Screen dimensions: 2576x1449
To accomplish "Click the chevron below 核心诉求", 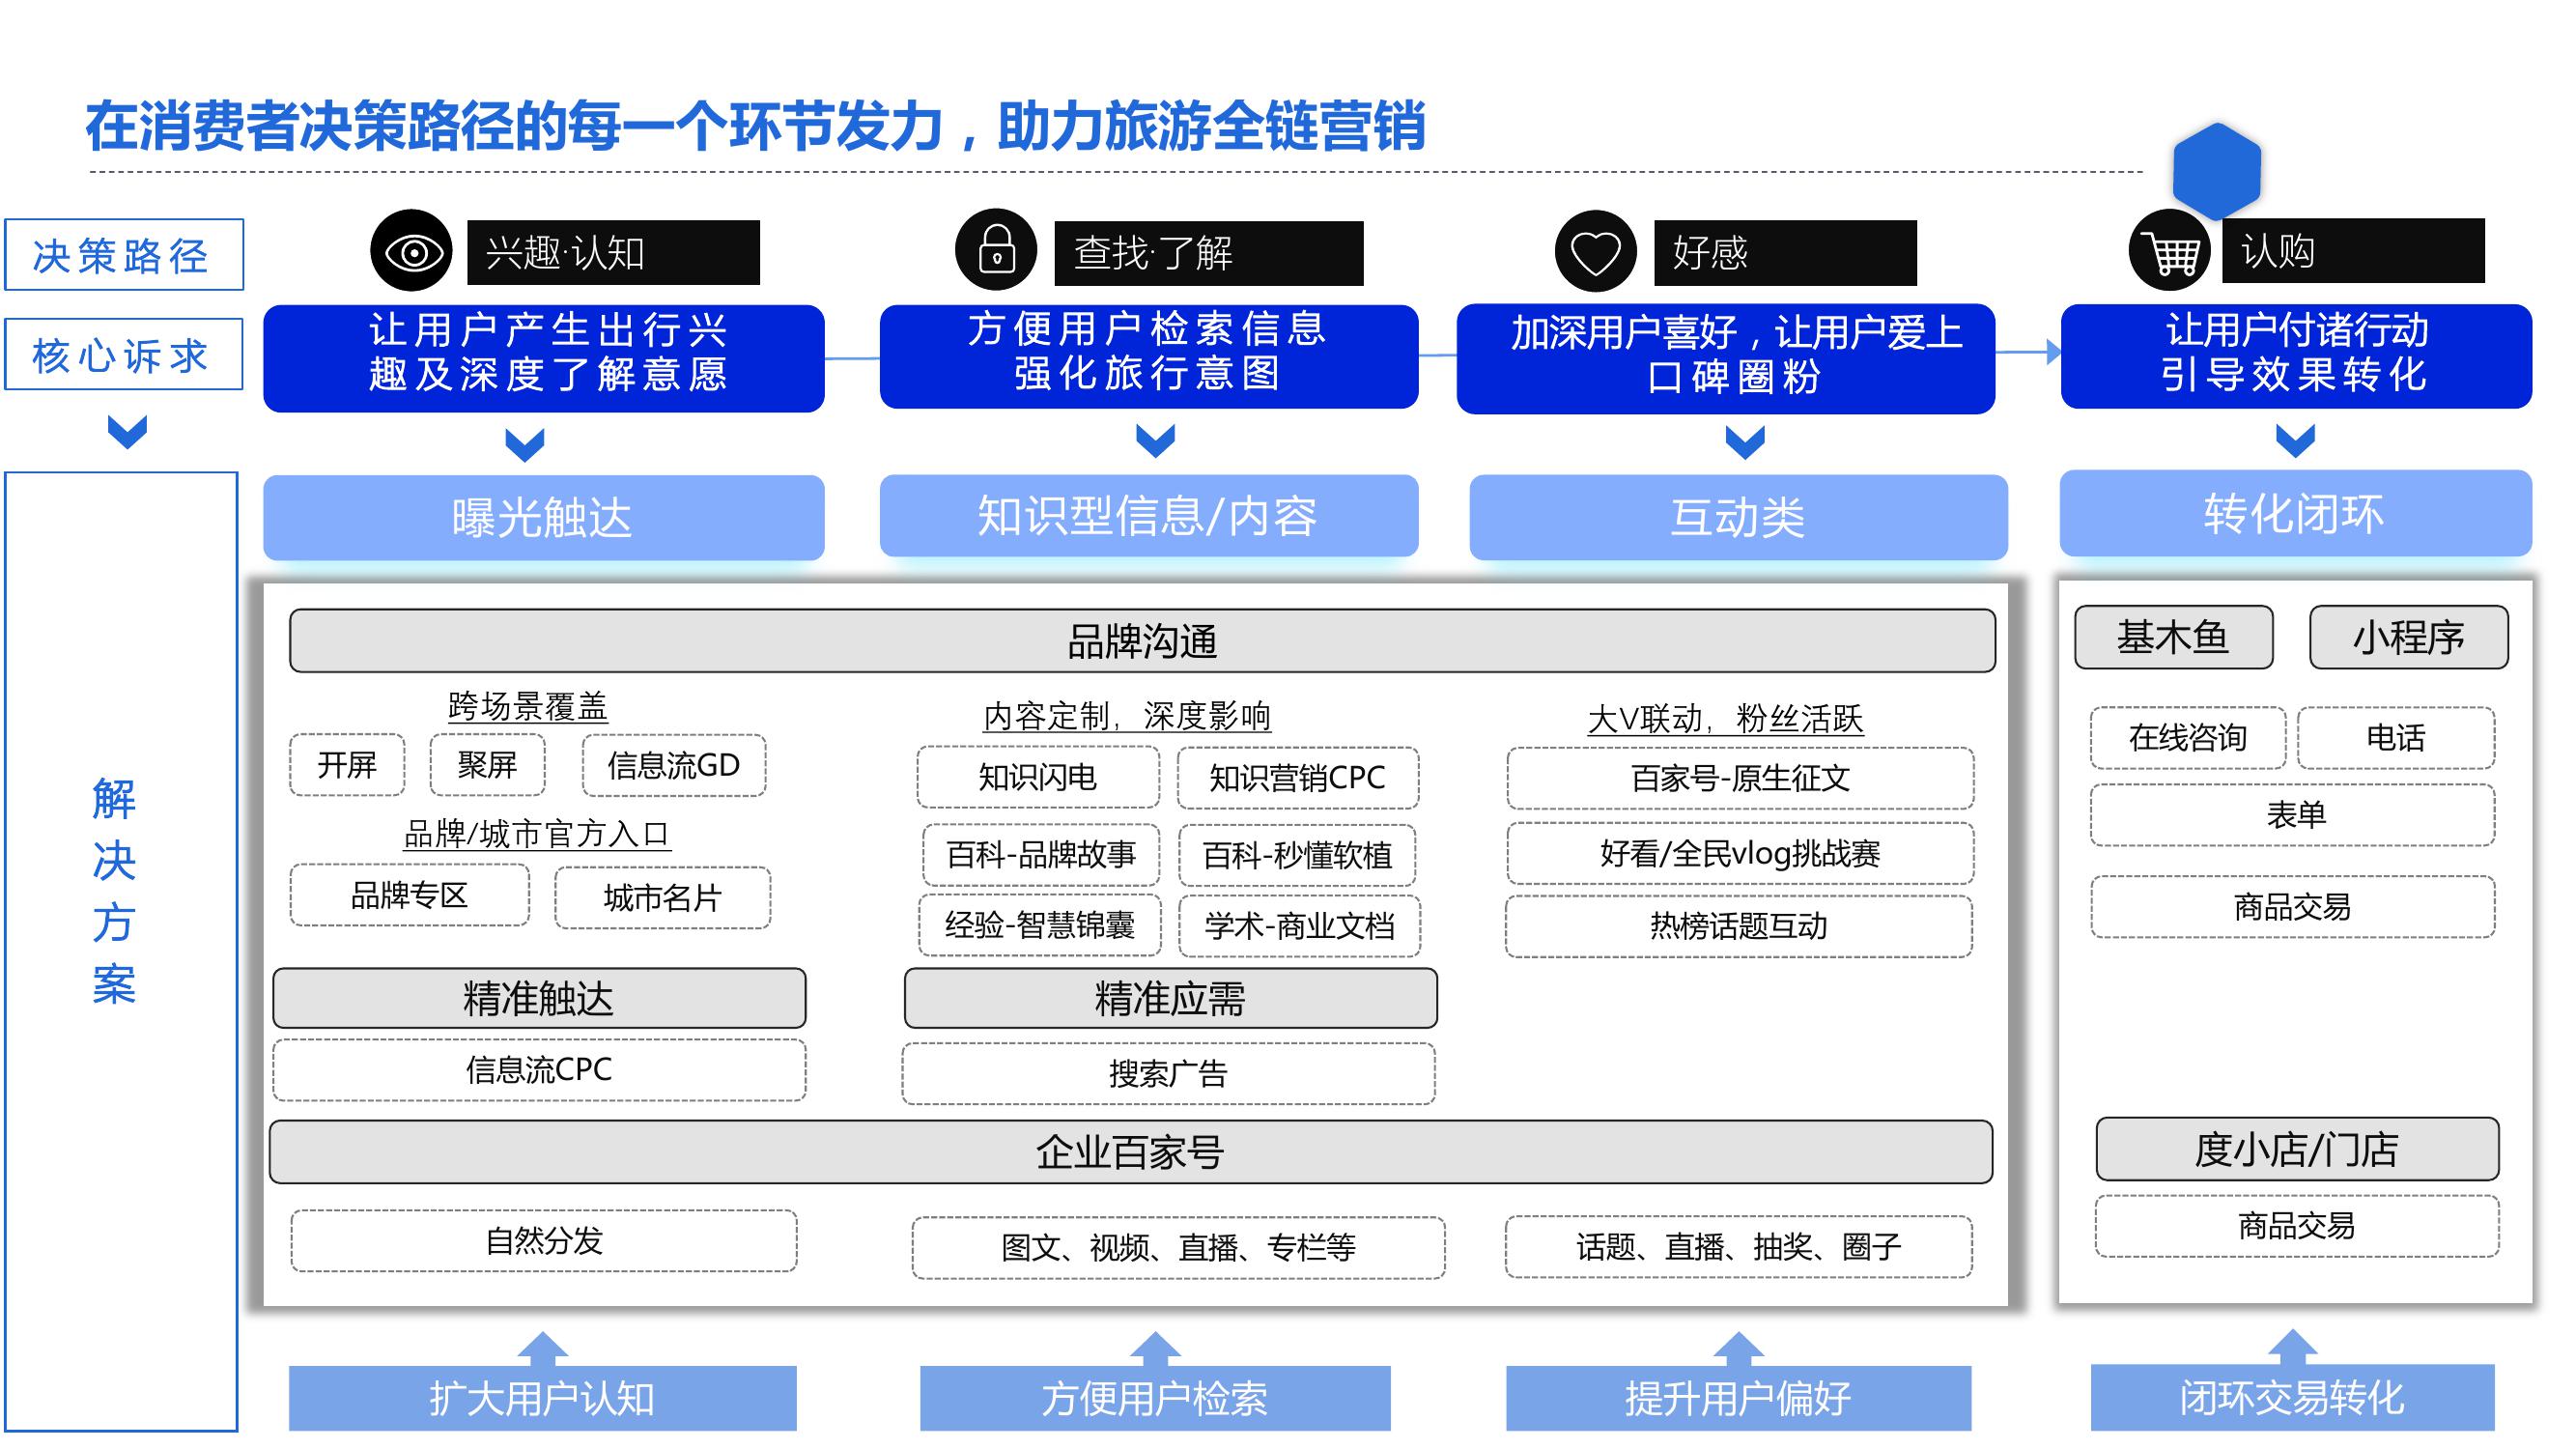I will (127, 432).
